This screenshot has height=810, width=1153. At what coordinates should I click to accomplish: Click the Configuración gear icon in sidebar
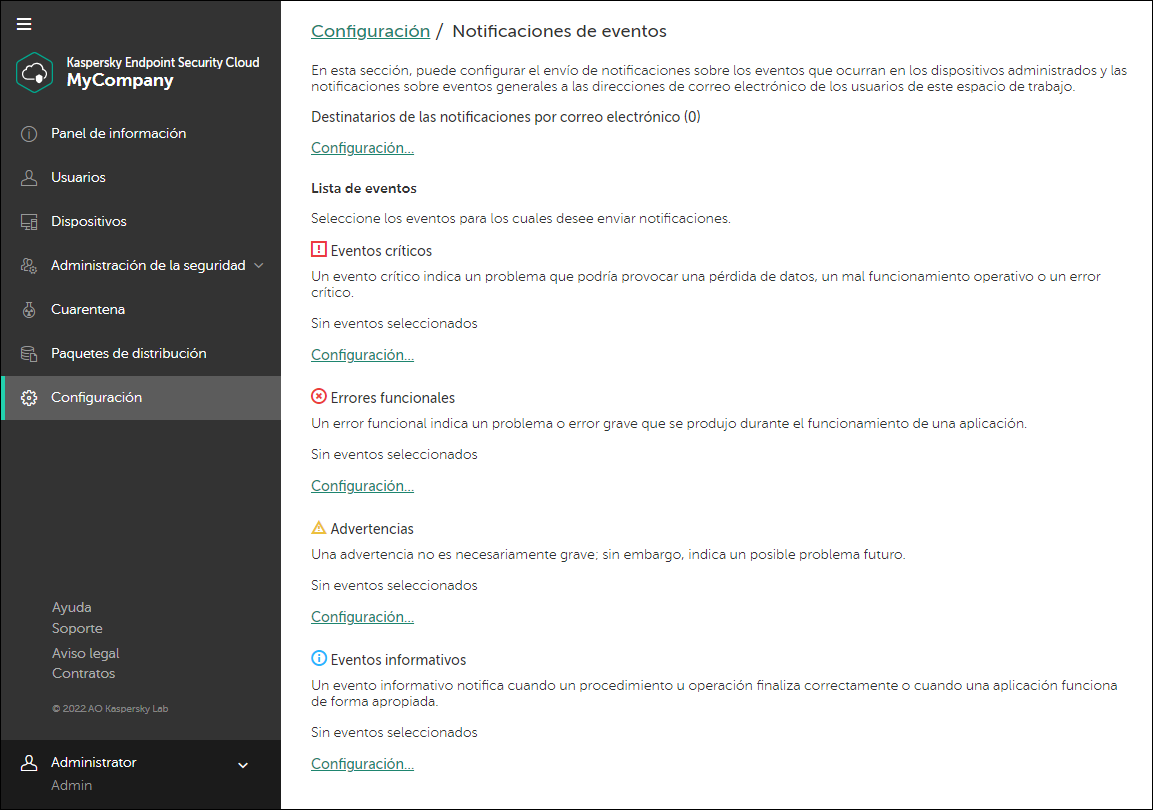coord(29,398)
